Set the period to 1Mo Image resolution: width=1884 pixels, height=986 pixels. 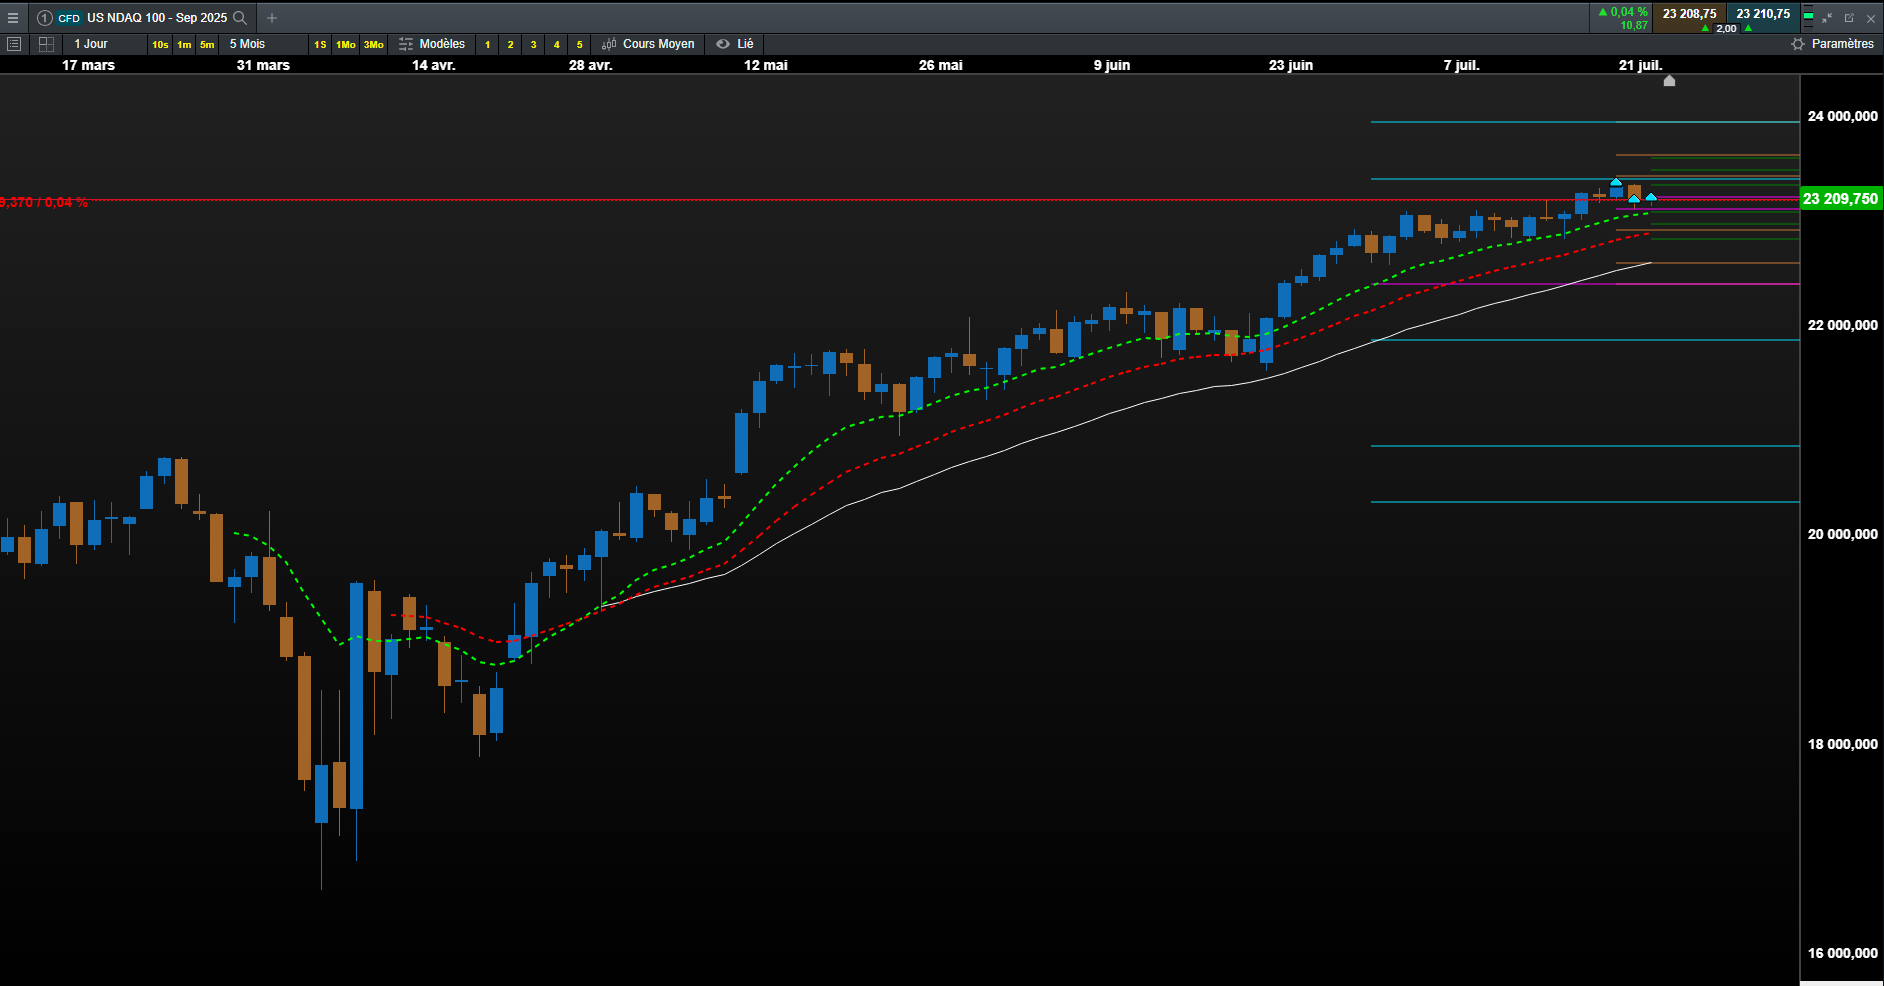[x=346, y=44]
